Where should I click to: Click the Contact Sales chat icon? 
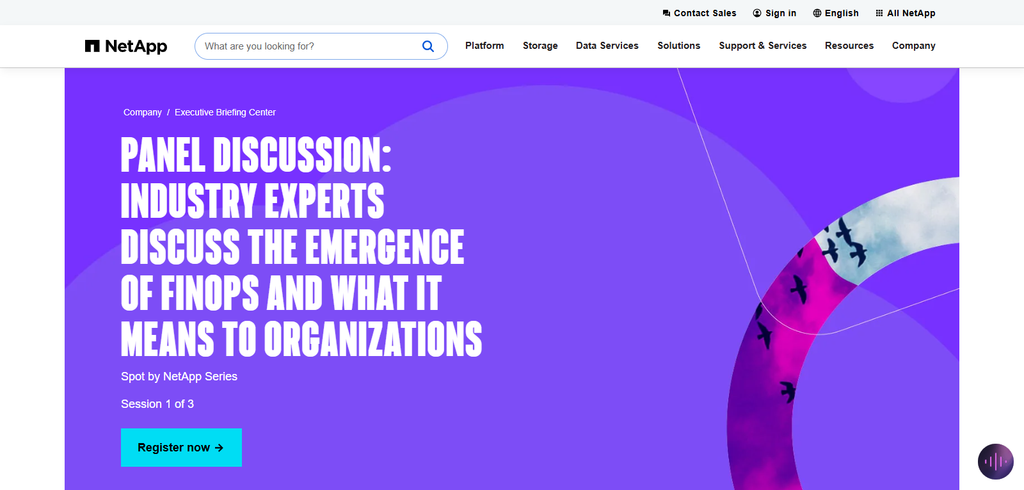(666, 13)
